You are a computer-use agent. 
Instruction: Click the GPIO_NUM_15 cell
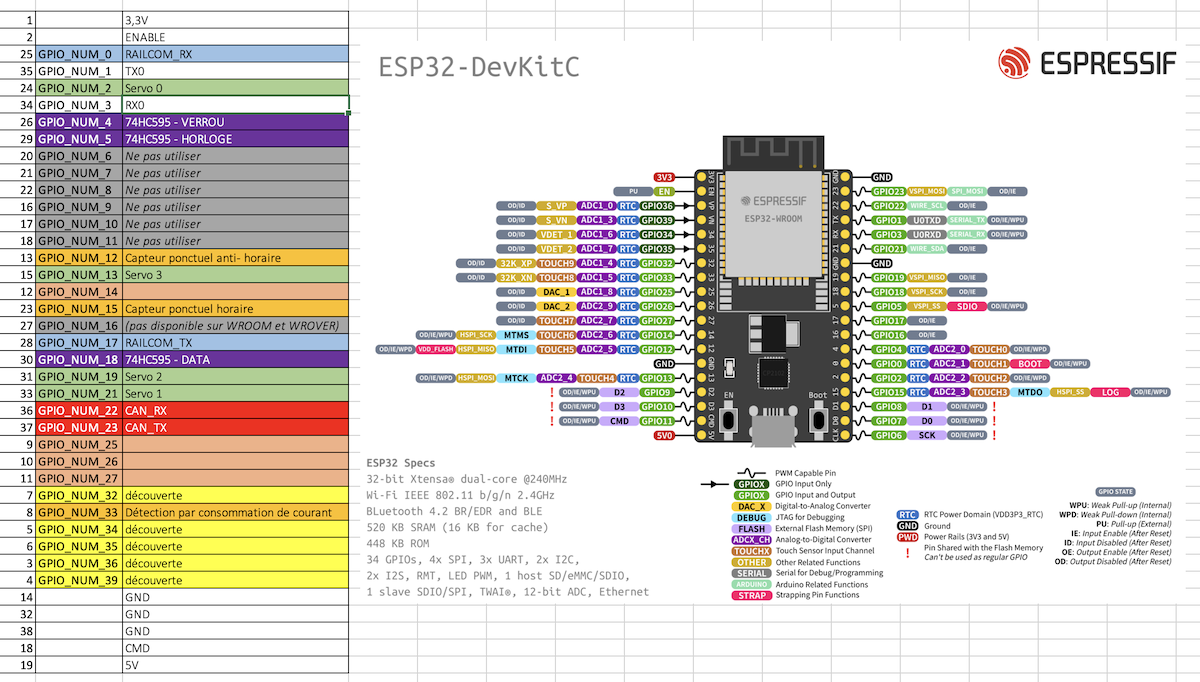(x=79, y=309)
